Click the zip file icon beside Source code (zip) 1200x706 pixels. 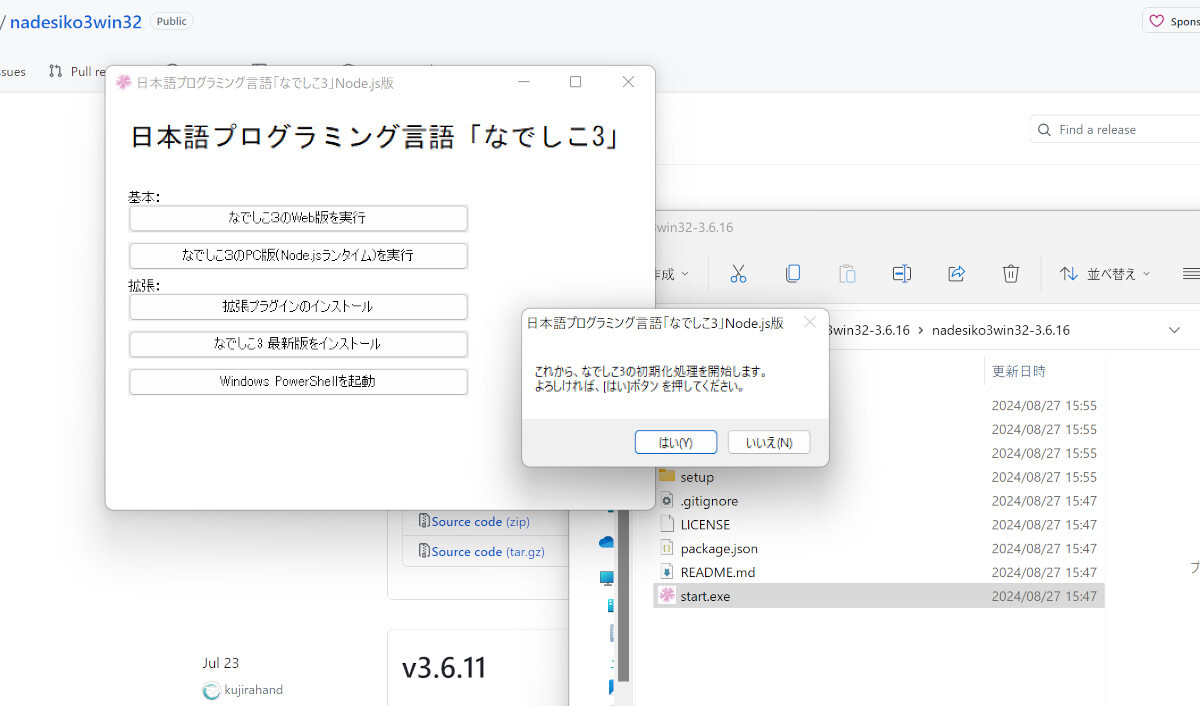tap(424, 521)
